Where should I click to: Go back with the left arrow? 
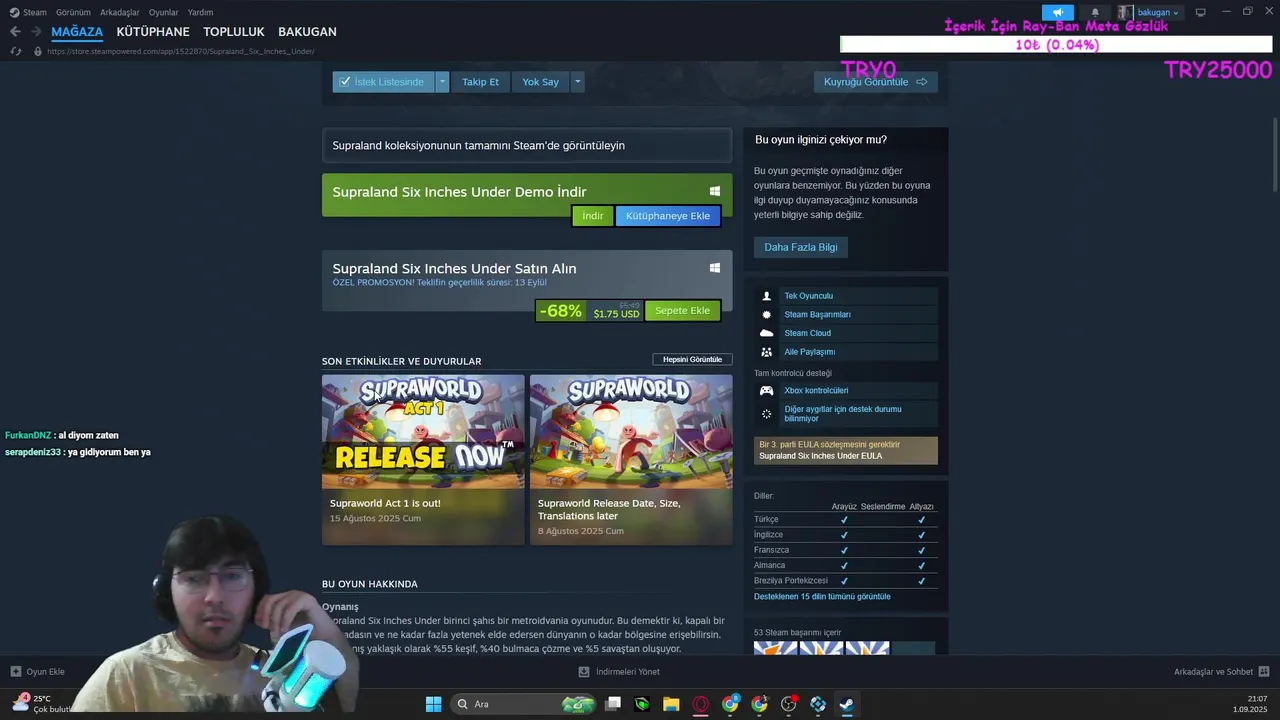15,32
